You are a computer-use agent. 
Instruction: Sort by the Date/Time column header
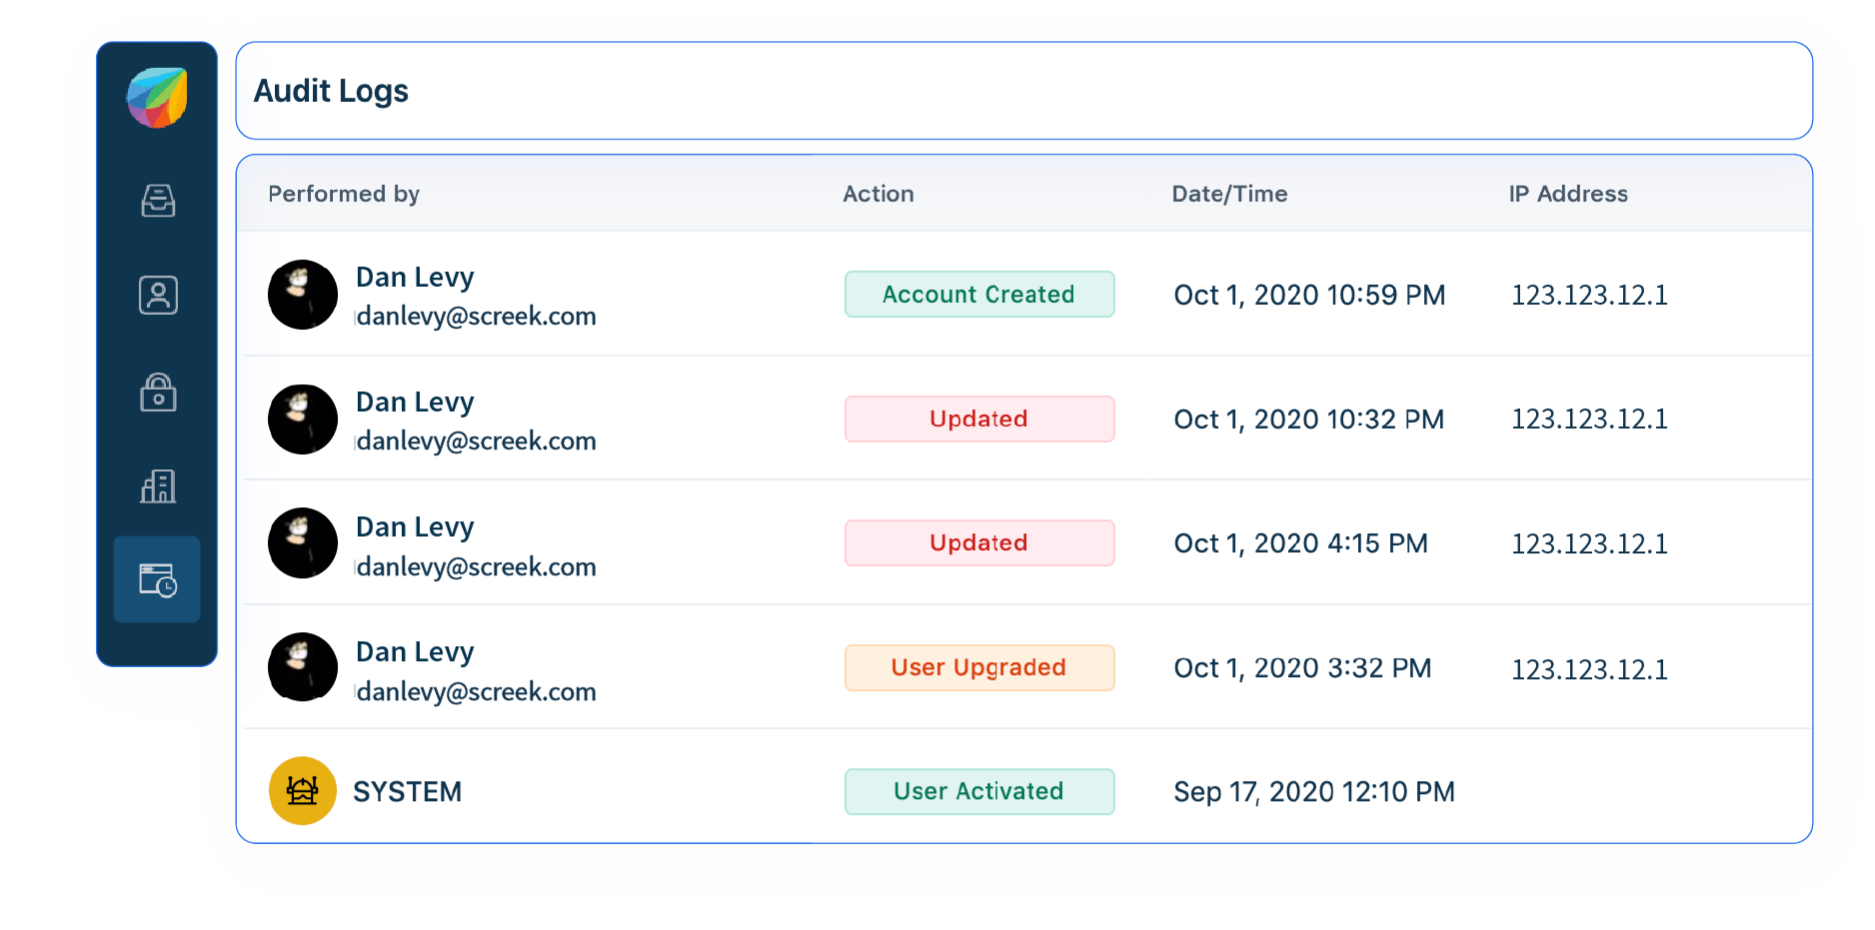(1229, 194)
